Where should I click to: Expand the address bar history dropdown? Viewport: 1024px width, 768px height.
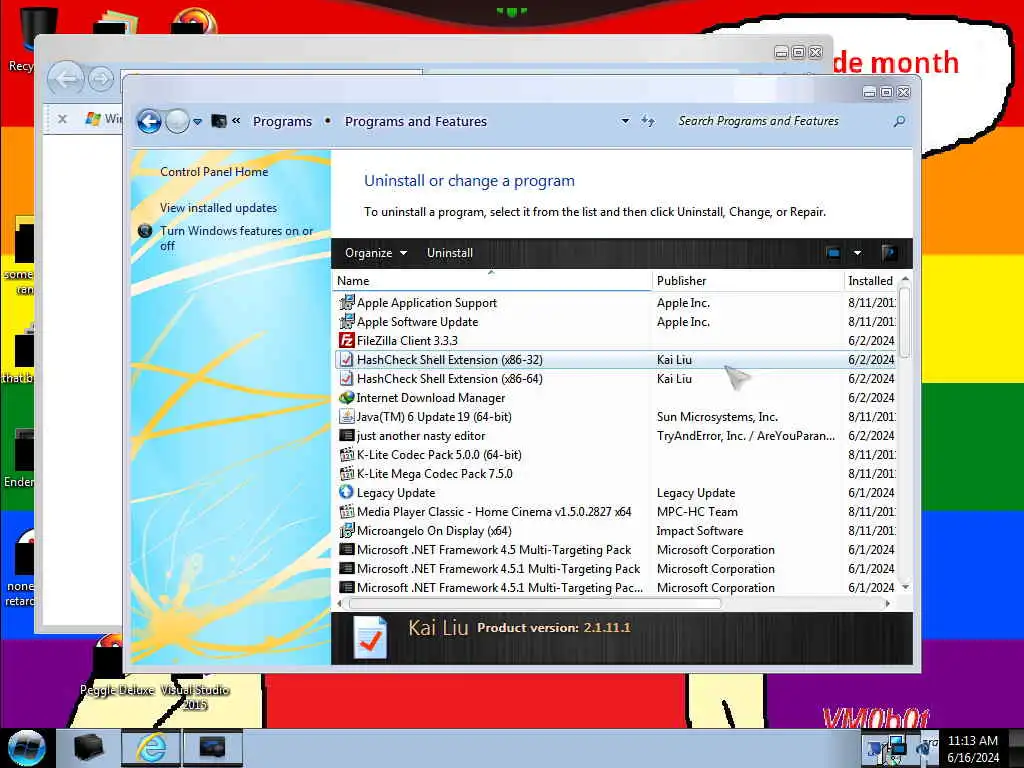pos(625,121)
